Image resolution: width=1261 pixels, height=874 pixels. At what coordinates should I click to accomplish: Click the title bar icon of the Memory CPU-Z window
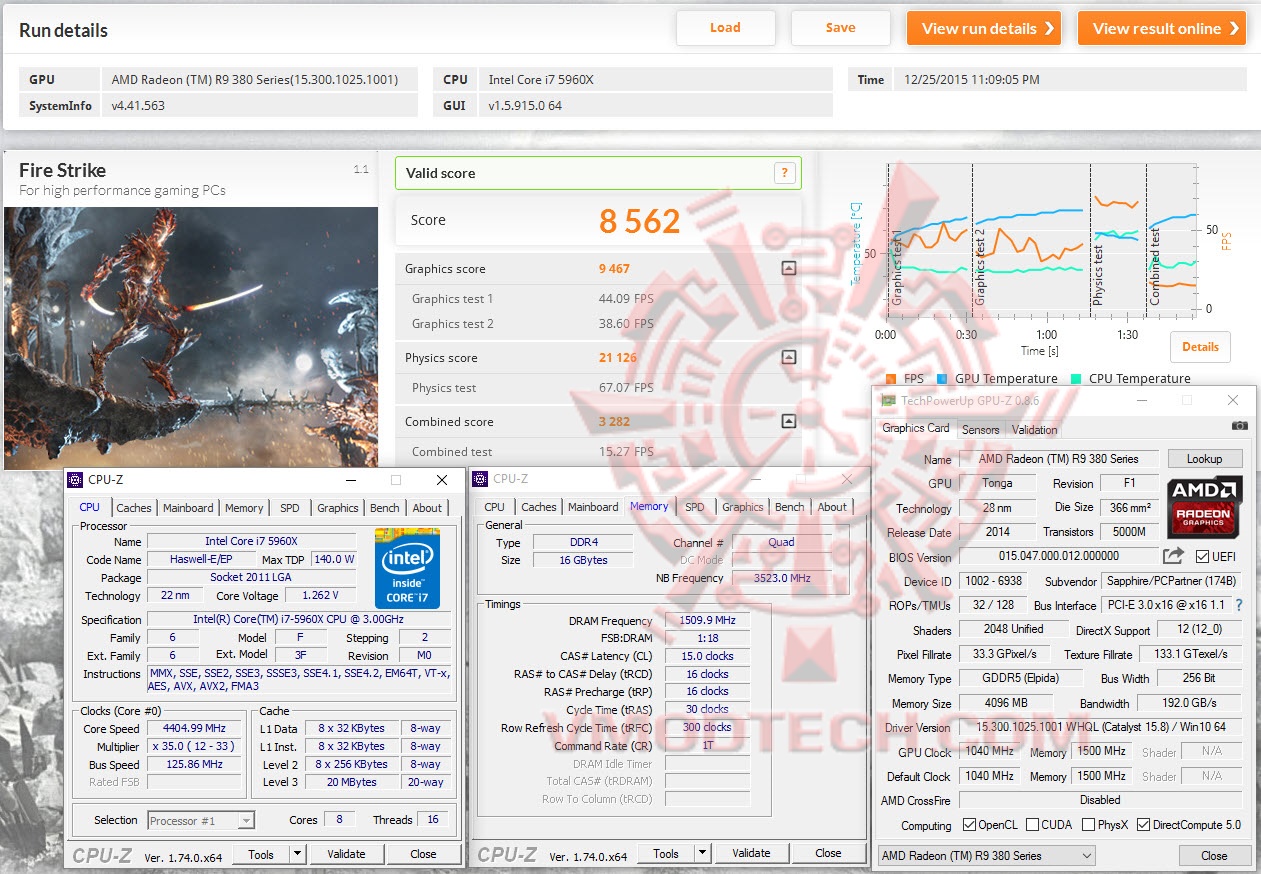pyautogui.click(x=481, y=479)
